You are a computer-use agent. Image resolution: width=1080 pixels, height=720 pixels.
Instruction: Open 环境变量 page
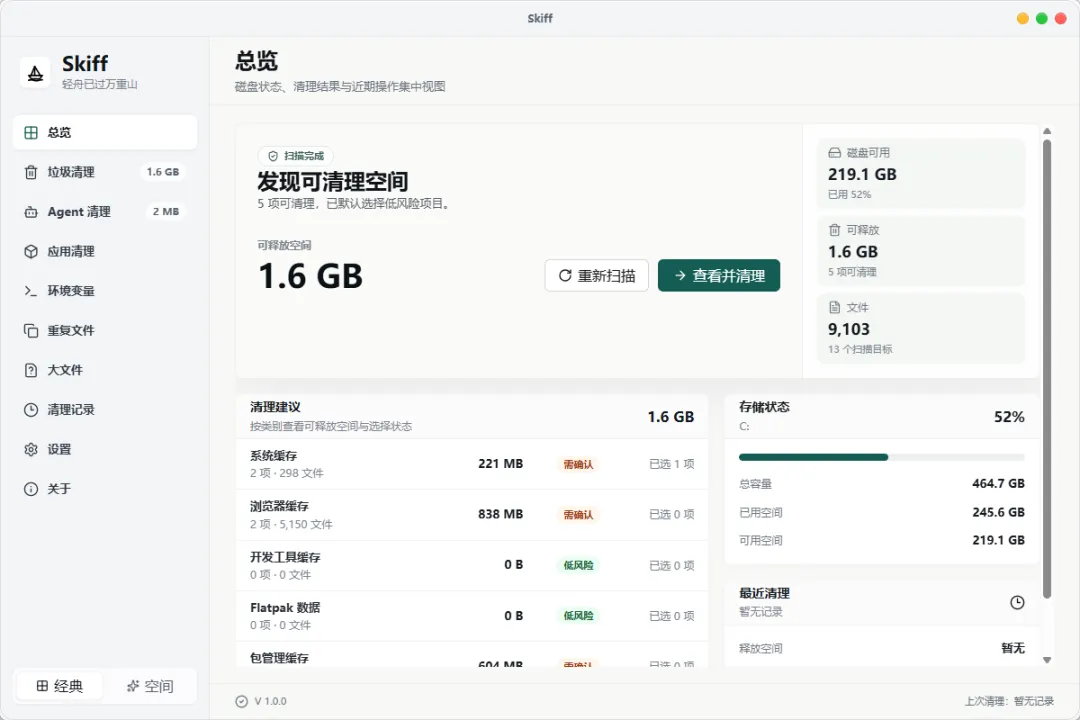pos(105,291)
